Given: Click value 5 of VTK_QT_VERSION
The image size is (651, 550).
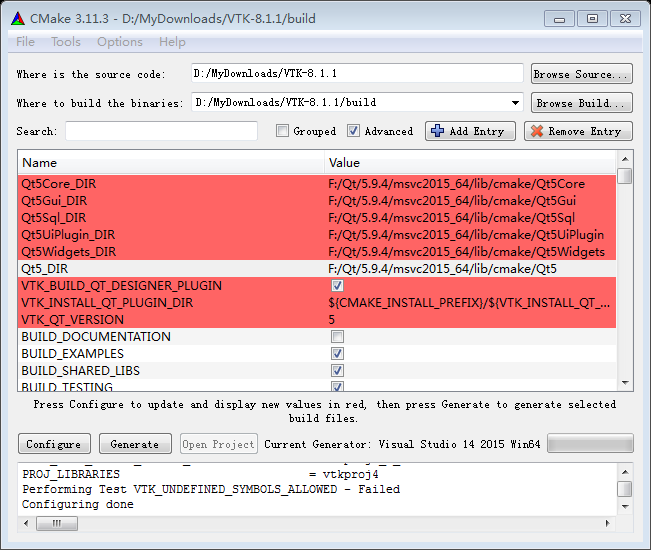Looking at the screenshot, I should (331, 320).
